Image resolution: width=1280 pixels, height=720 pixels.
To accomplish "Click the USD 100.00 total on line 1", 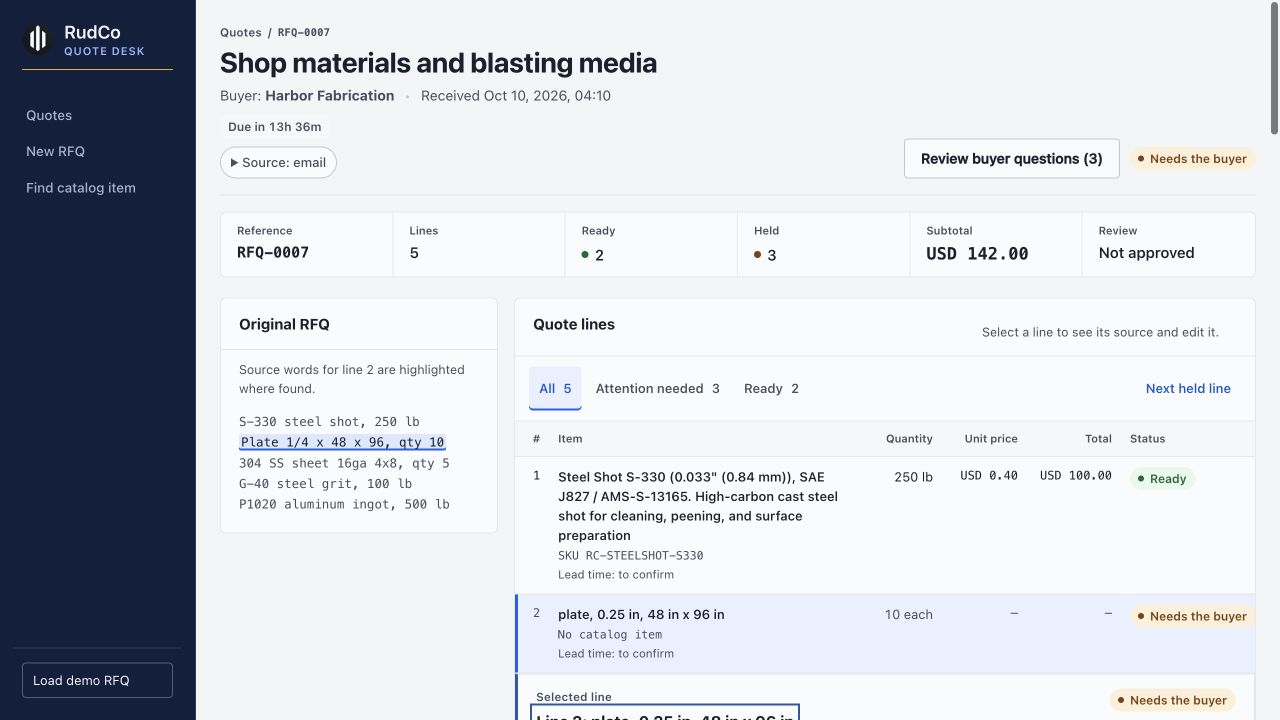I will (1076, 476).
